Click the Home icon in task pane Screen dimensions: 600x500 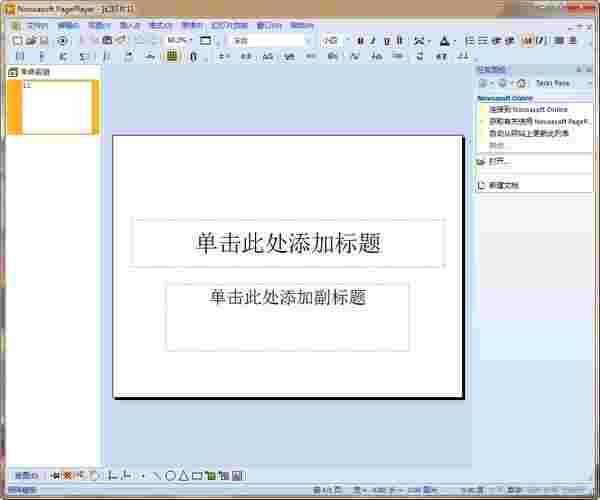point(522,83)
